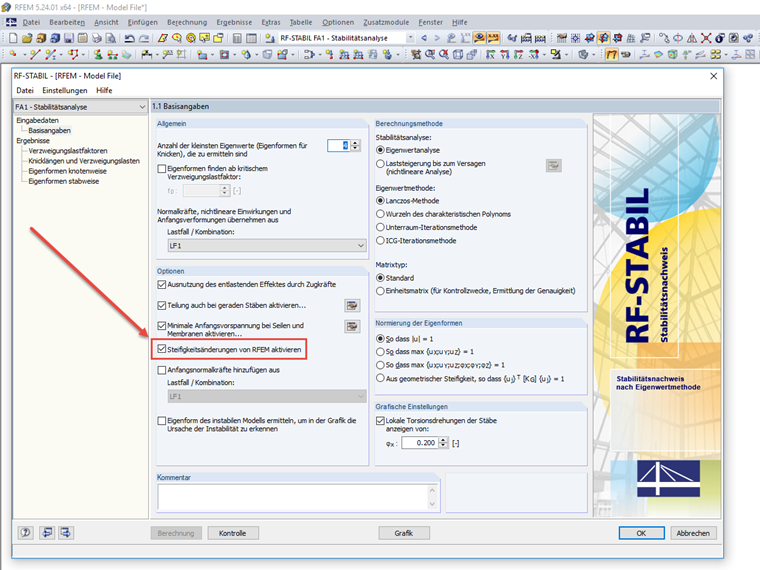Open the Einstellungen menu in RF-STABIL dialog
The height and width of the screenshot is (570, 760).
[65, 91]
